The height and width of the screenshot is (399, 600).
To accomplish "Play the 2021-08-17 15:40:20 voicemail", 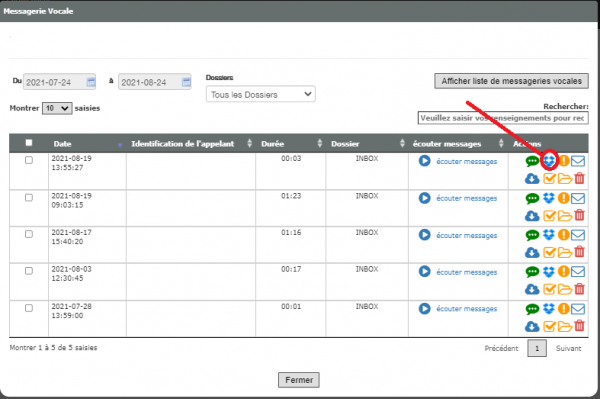I will [424, 235].
